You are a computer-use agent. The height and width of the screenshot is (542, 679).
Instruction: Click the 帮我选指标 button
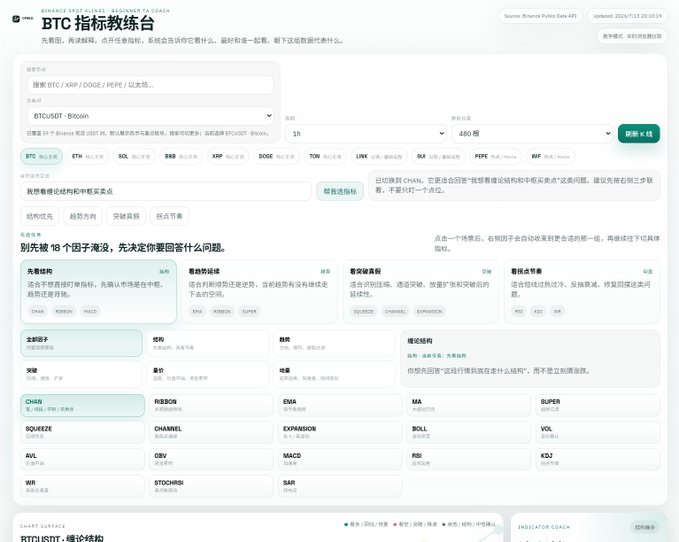tap(340, 191)
